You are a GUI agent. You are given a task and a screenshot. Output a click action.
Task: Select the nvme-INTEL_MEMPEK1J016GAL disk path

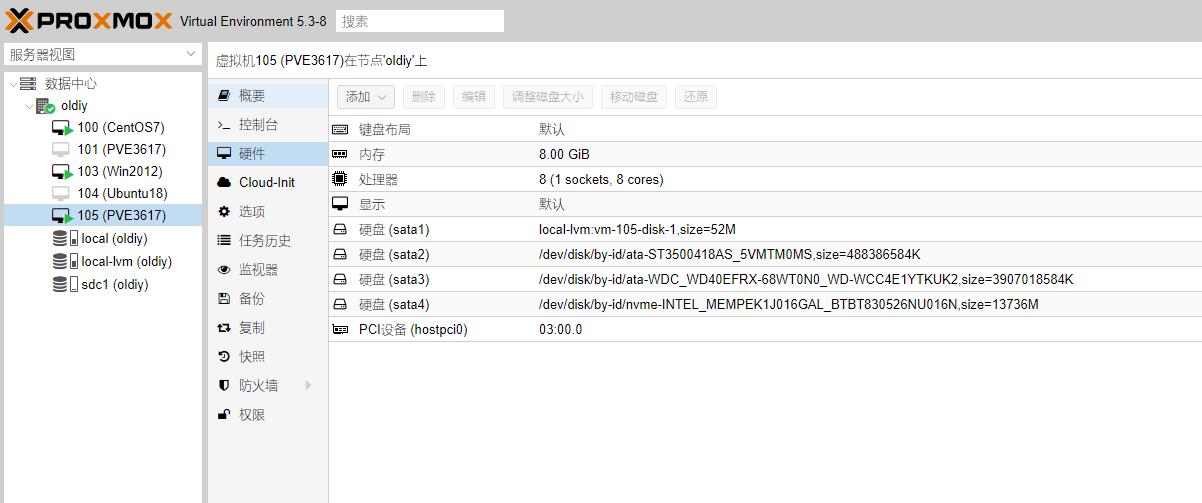(x=789, y=305)
